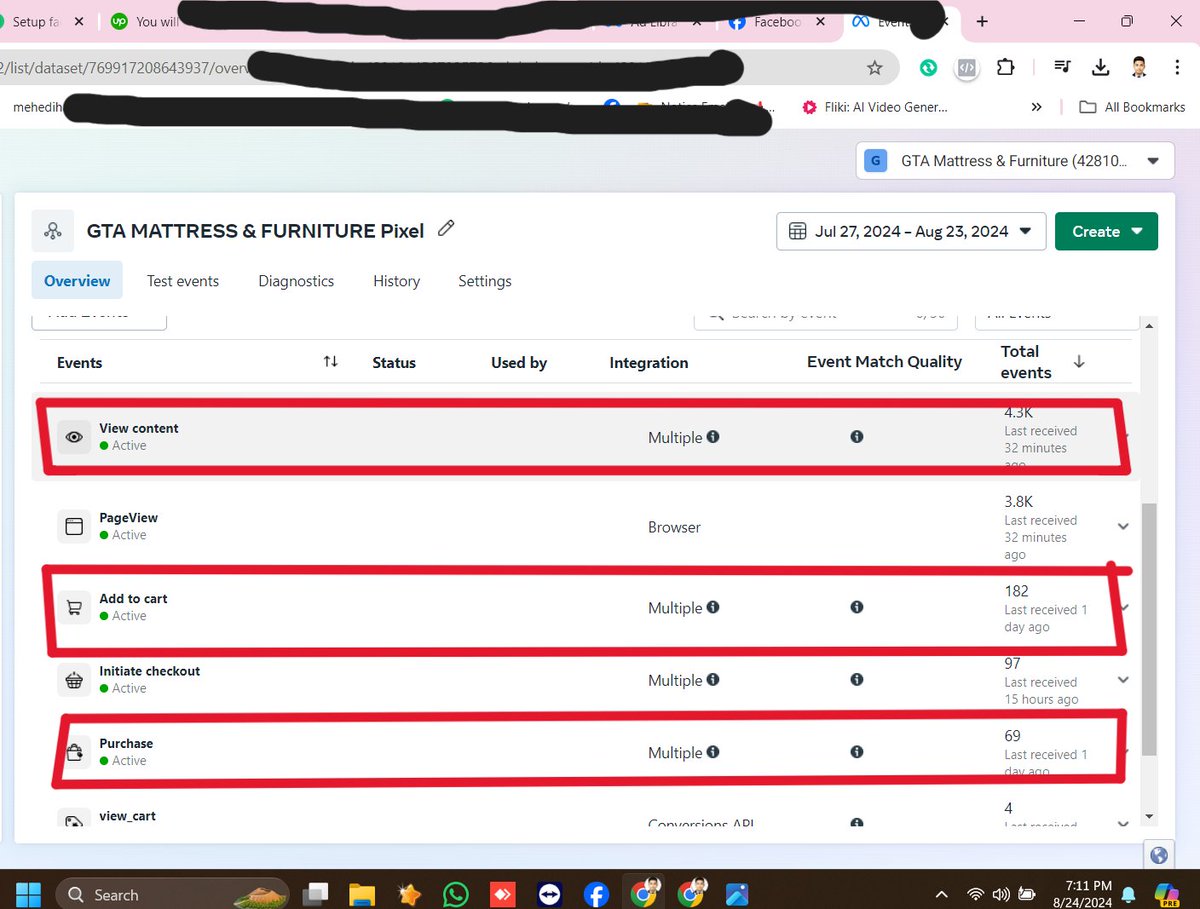Viewport: 1200px width, 909px height.
Task: Switch to the Test events tab
Action: click(183, 281)
